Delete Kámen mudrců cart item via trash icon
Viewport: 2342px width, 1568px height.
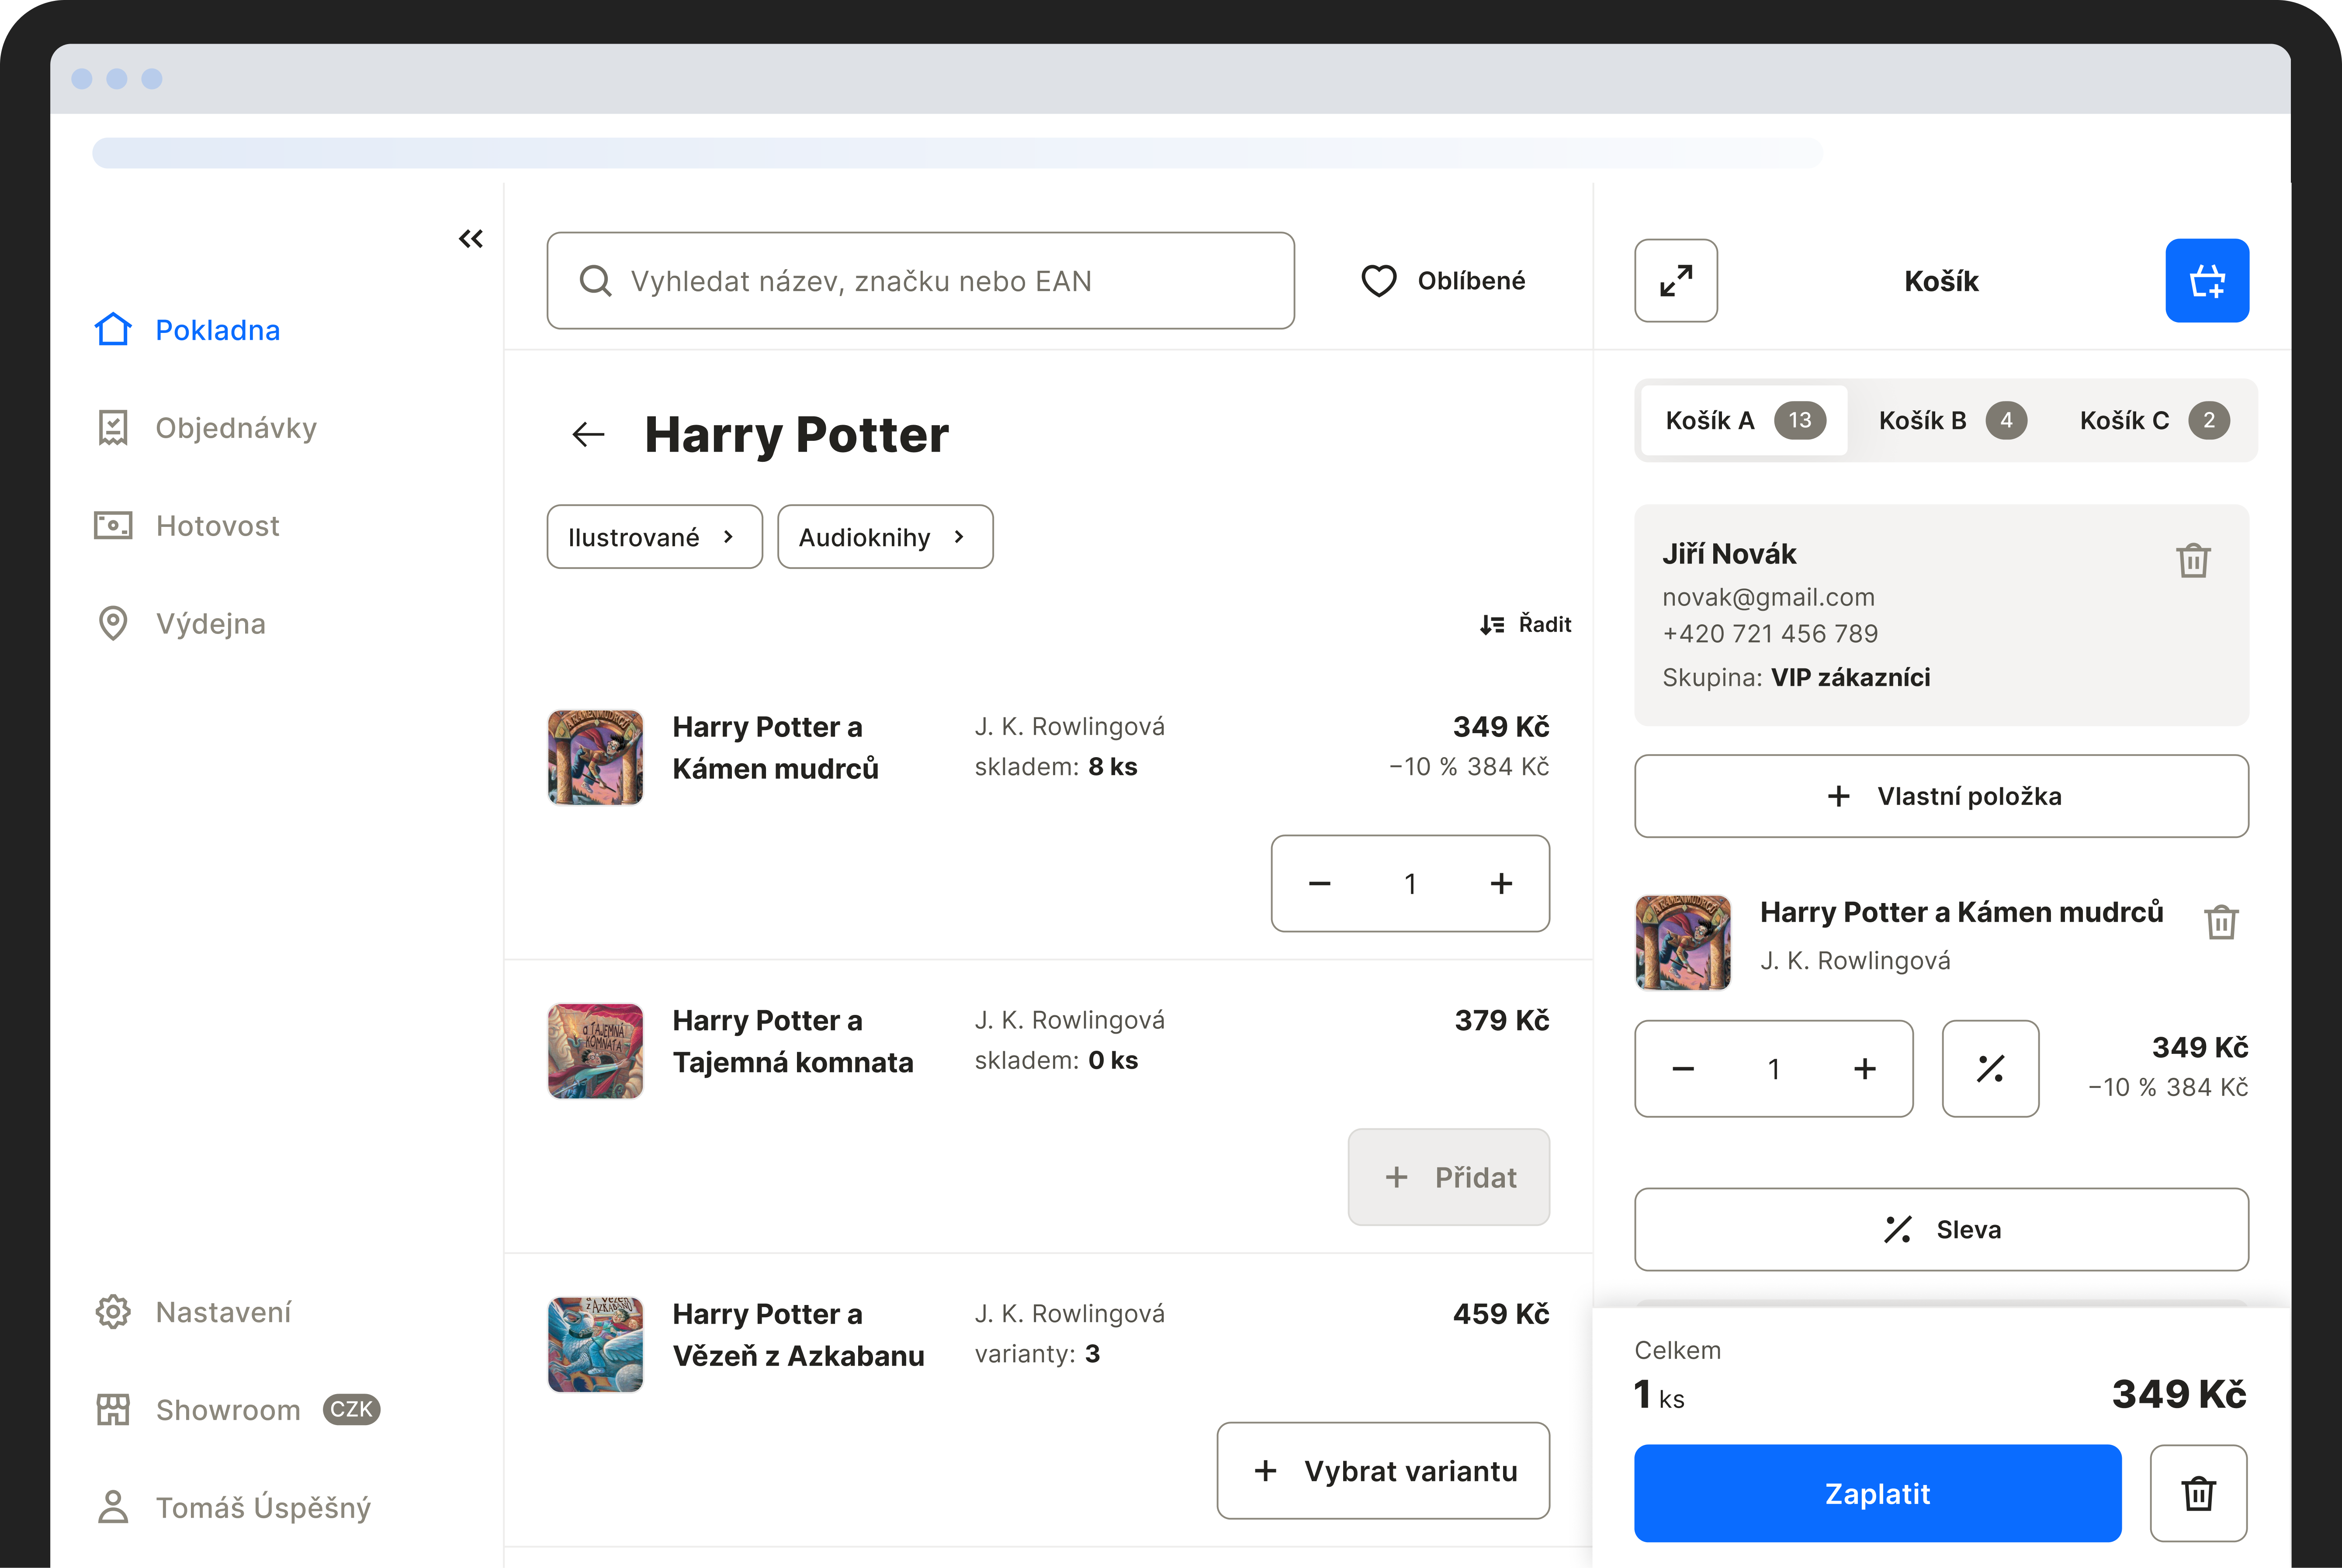point(2221,921)
